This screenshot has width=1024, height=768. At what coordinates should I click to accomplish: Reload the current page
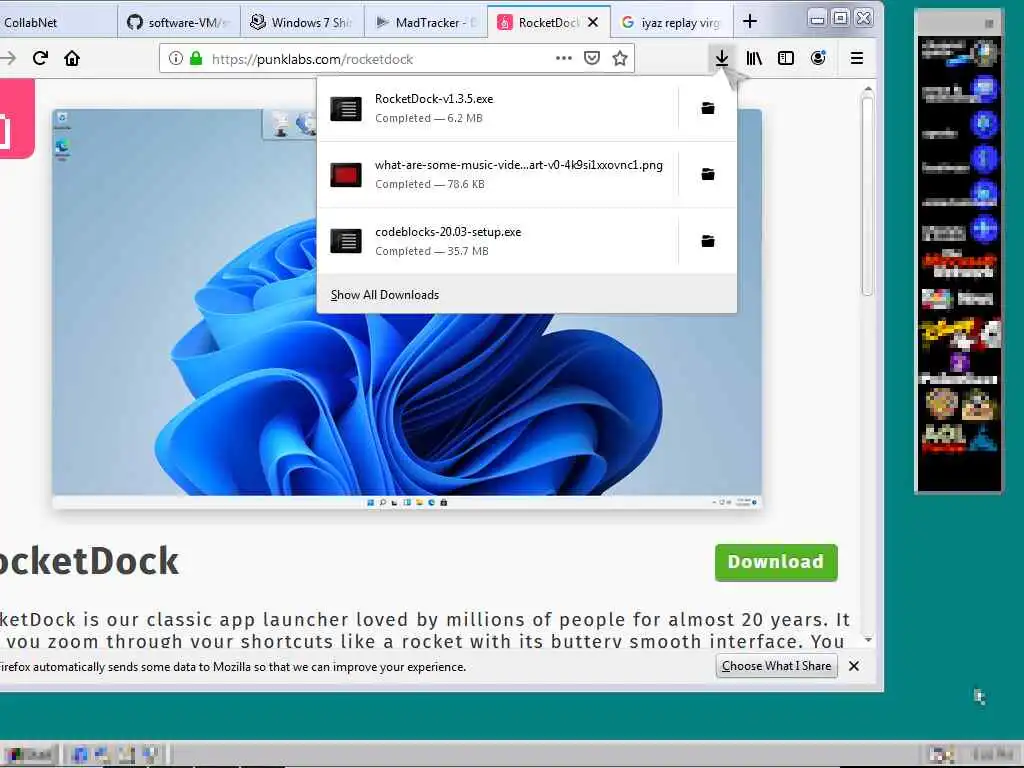pos(40,59)
